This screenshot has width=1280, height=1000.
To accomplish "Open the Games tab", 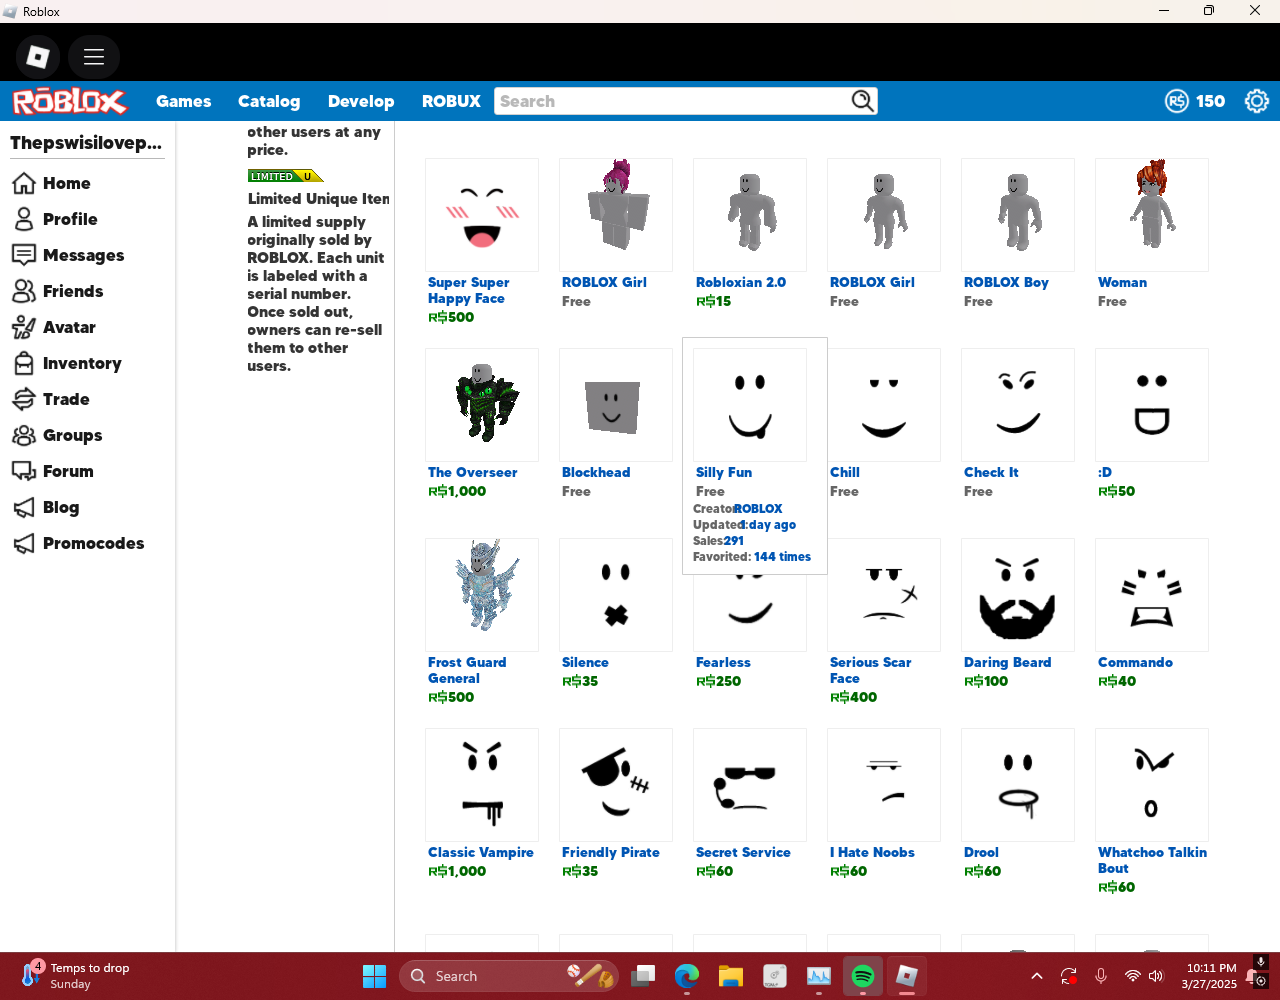I will 184,101.
